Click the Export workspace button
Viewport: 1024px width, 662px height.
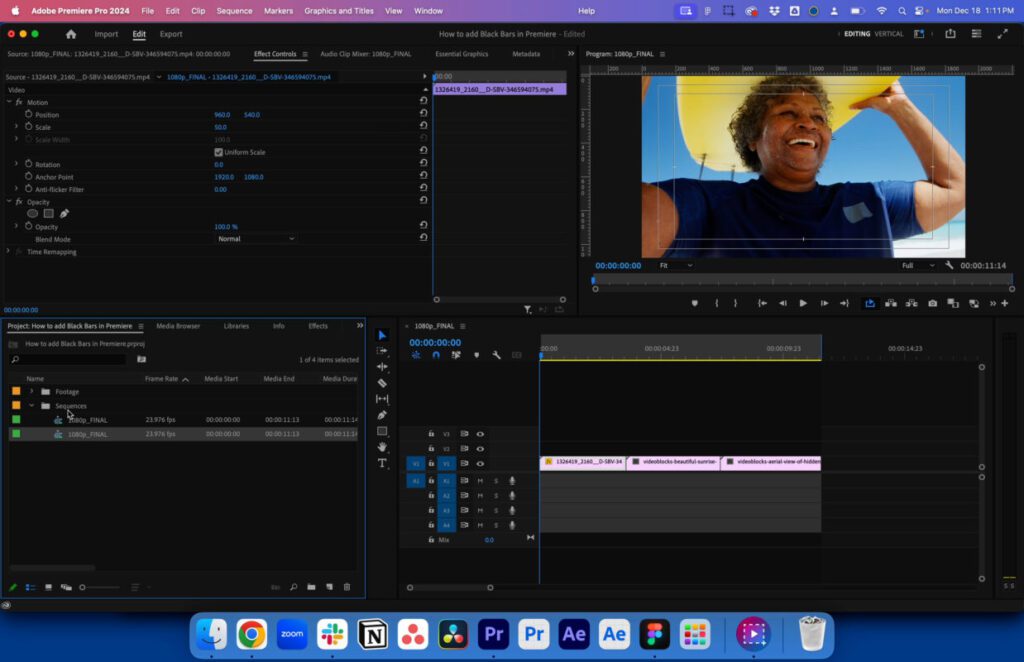pos(171,33)
